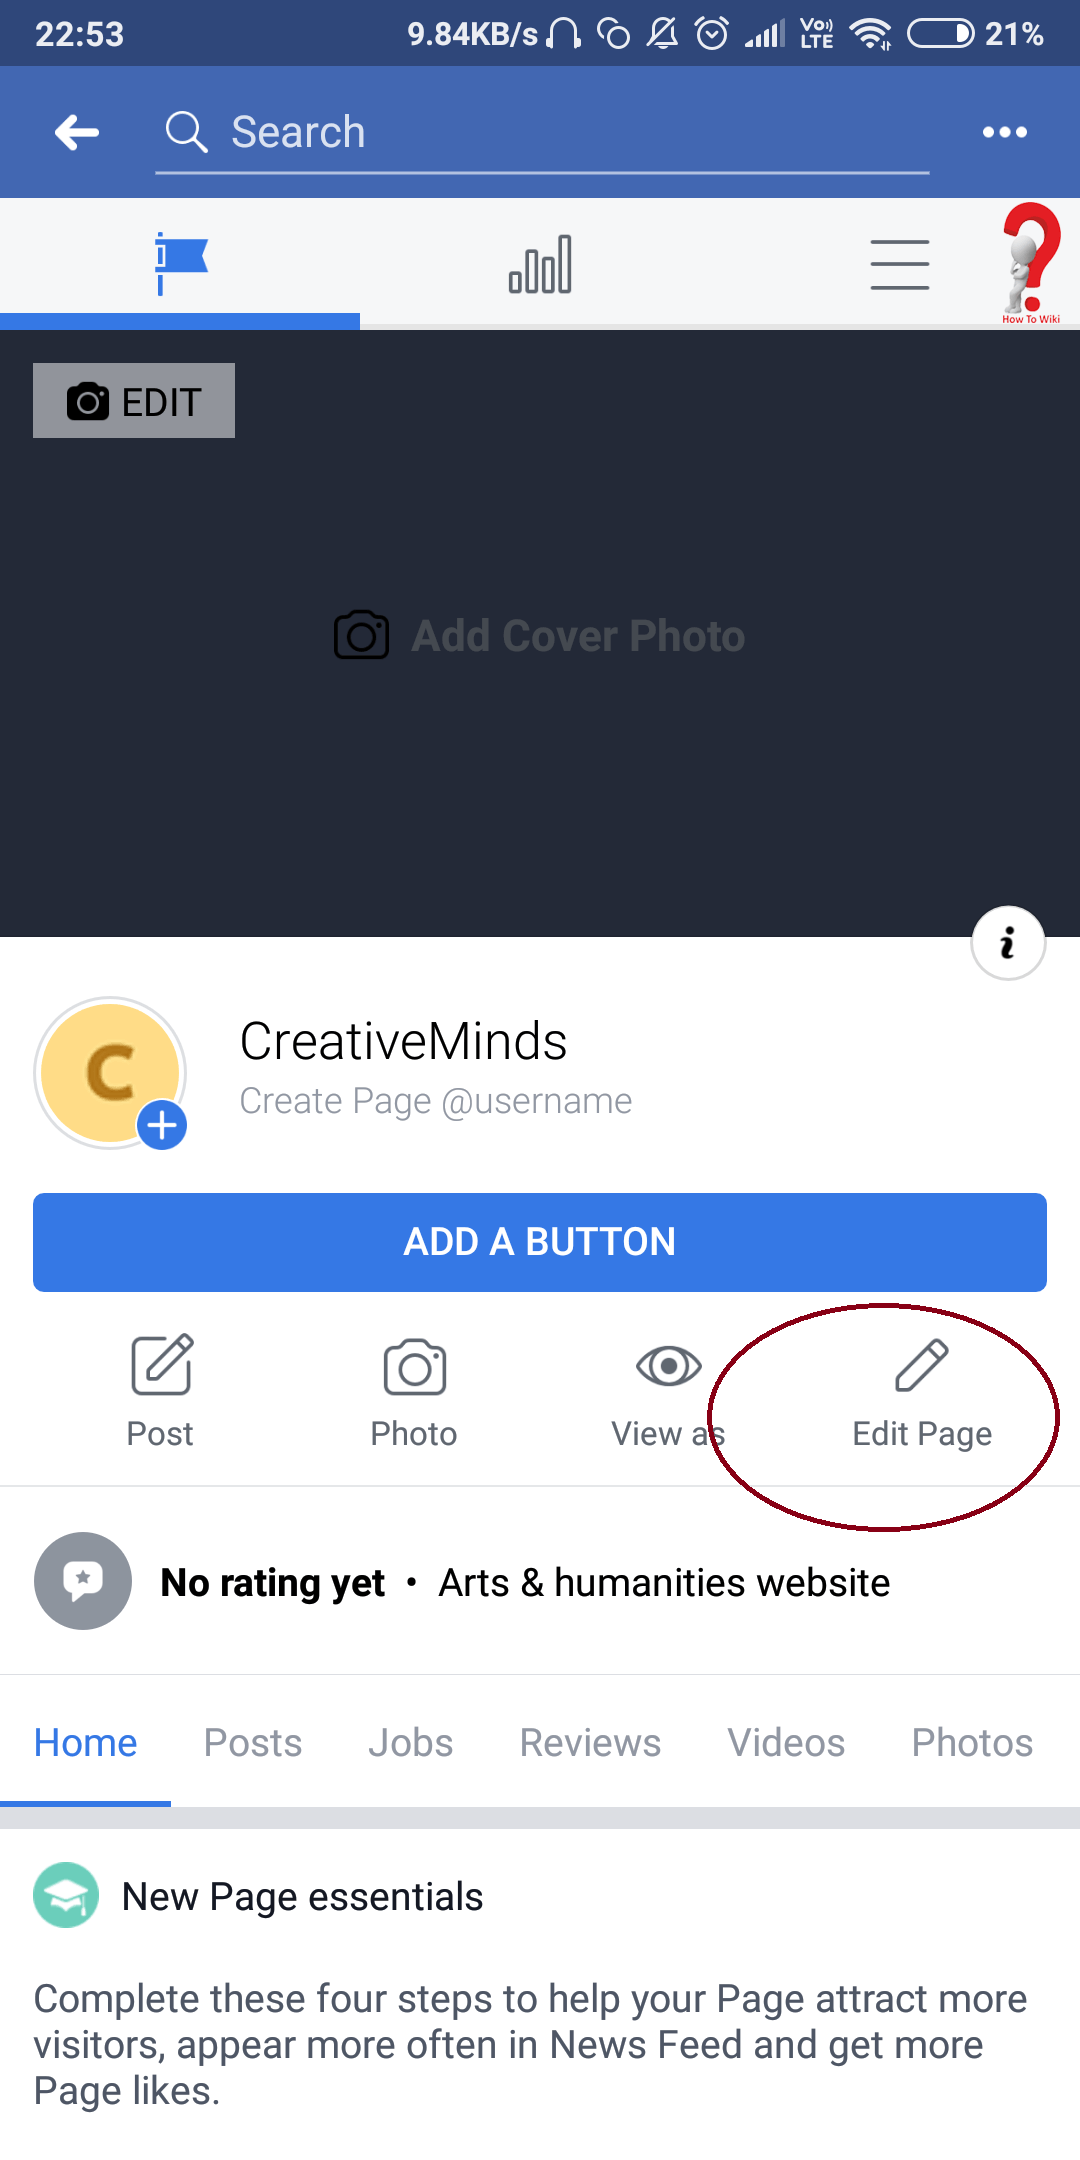
Task: Tap the Edit Page pencil icon
Action: [x=921, y=1366]
